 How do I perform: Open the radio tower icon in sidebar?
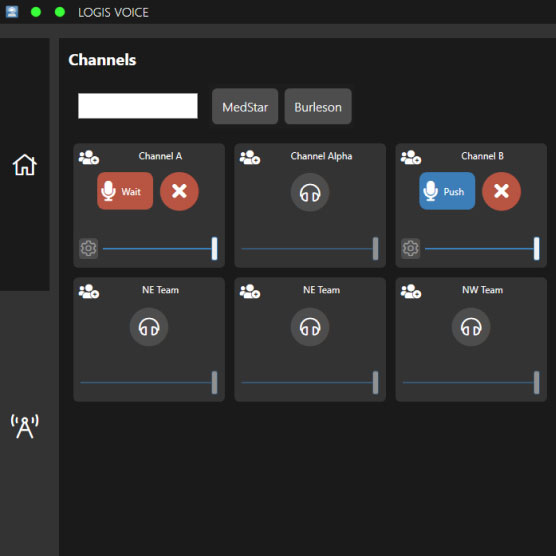pyautogui.click(x=24, y=426)
